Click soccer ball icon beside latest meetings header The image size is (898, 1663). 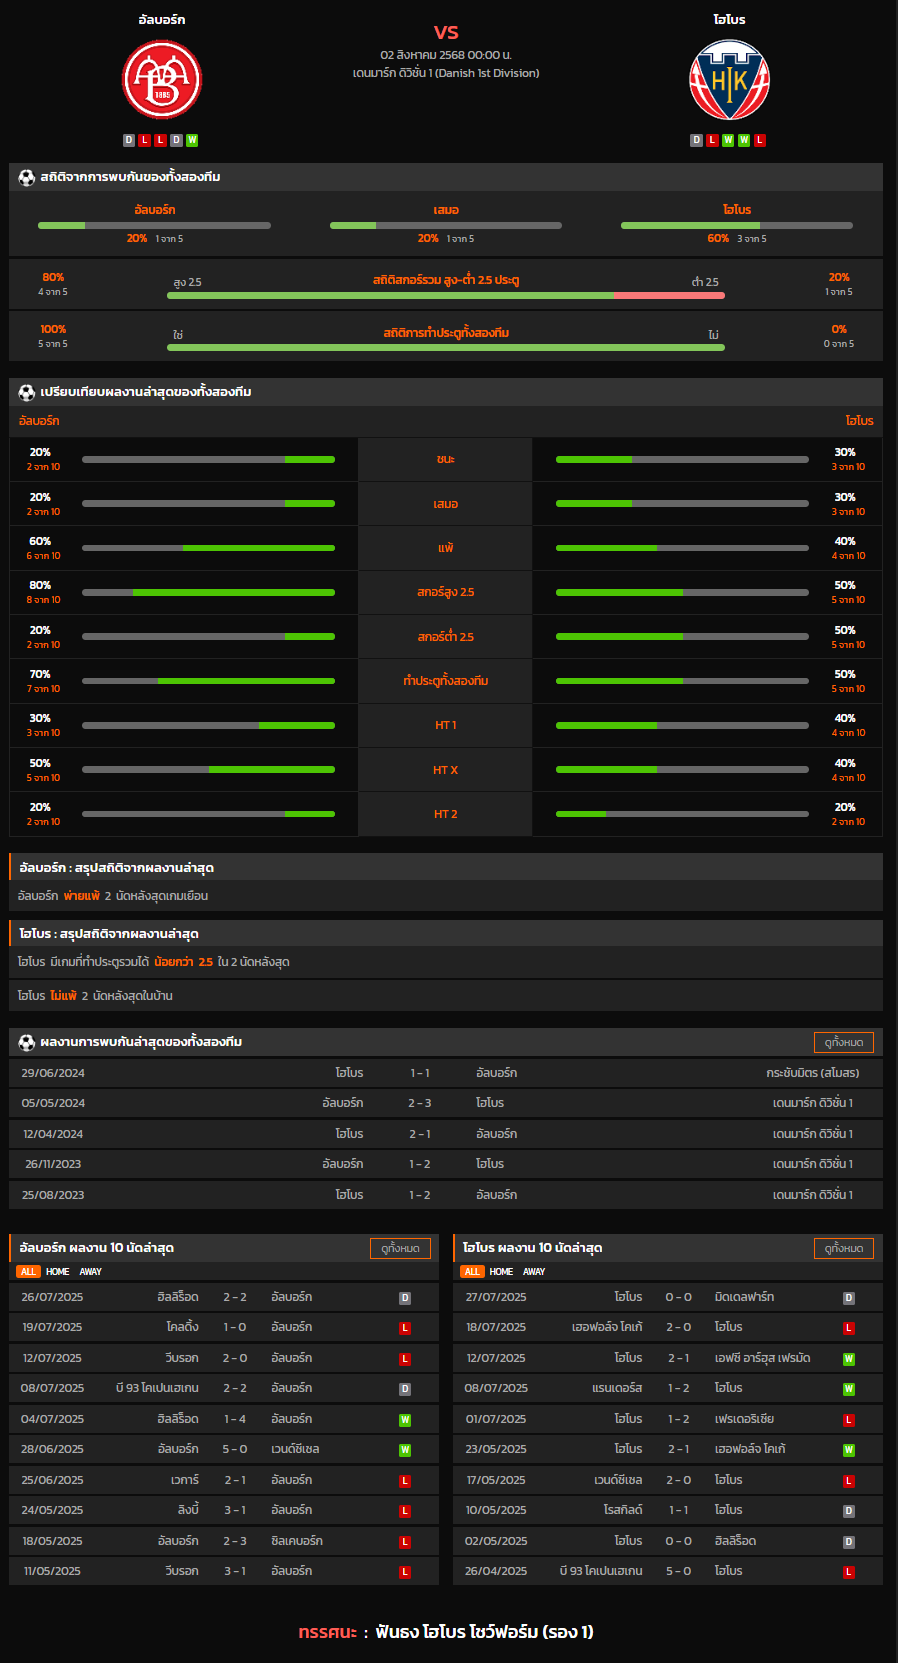click(x=27, y=1042)
